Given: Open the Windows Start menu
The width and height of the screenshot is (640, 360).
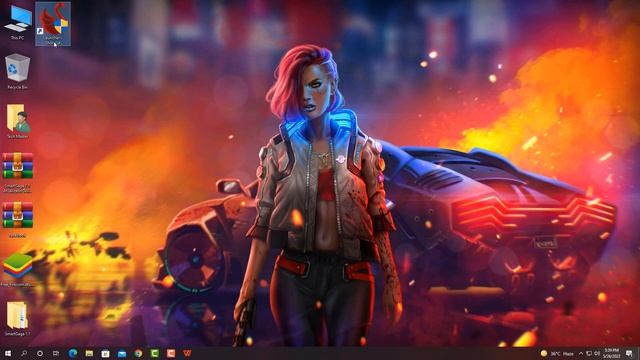Looking at the screenshot, I should [8, 353].
